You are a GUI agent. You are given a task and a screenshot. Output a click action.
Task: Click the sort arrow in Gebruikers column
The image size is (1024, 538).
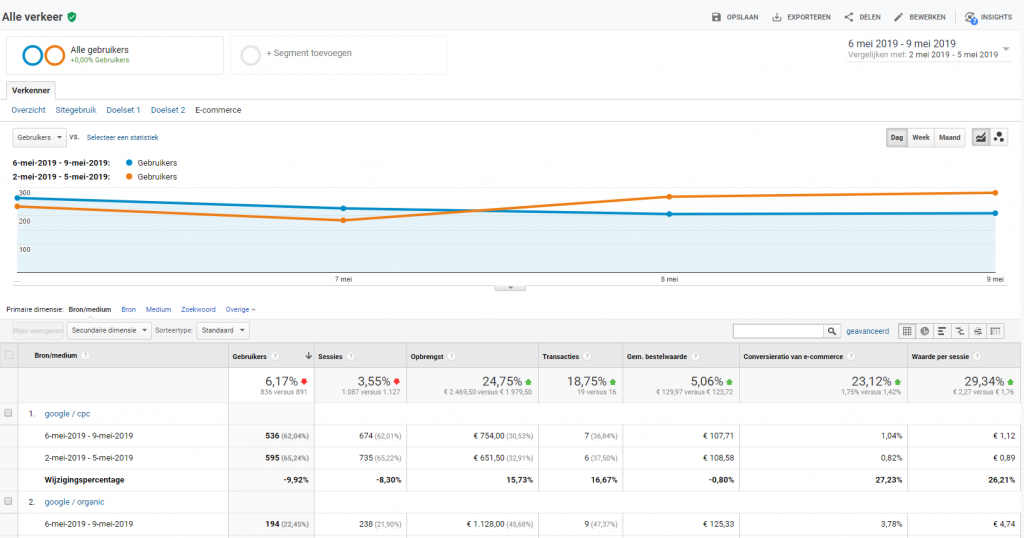pos(308,356)
